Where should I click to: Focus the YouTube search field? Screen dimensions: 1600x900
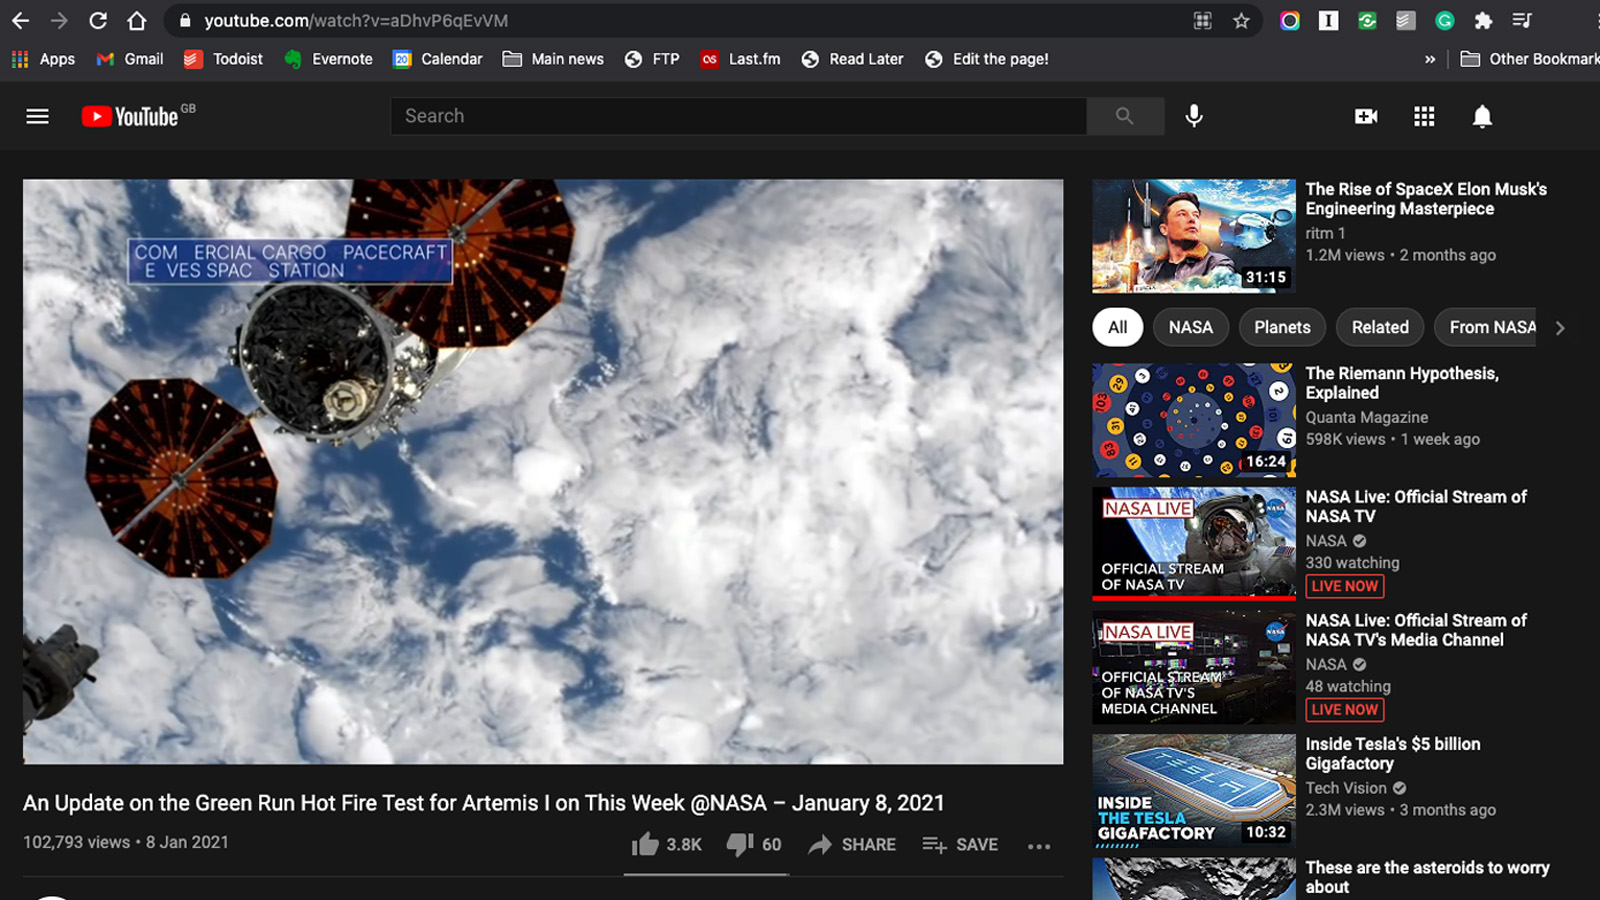pos(738,116)
